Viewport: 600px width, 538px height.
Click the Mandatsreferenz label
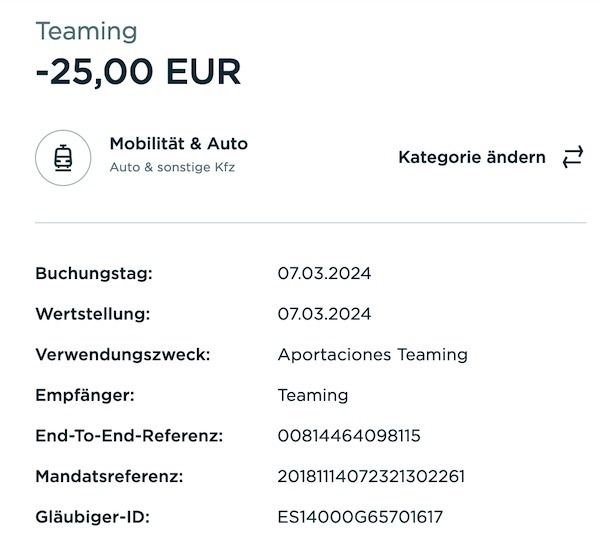(109, 476)
